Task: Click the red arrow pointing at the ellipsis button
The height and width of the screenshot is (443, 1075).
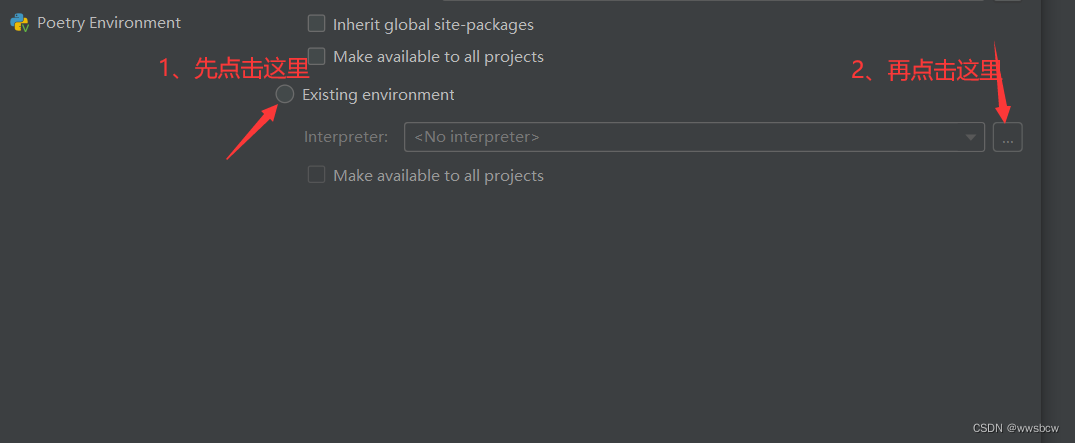Action: pos(1002,80)
